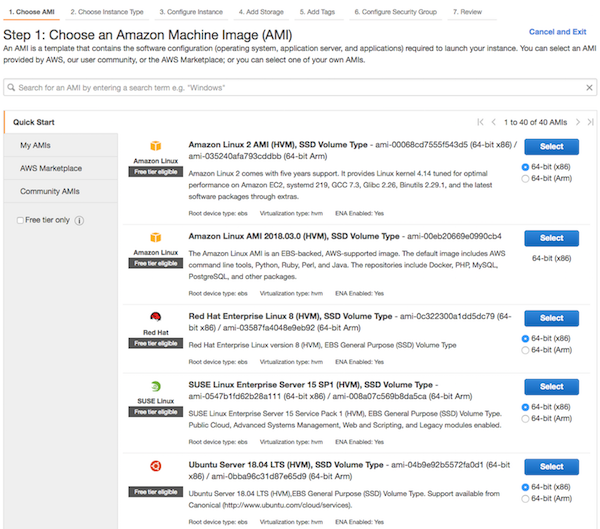Choose 64-bit (Arm) for Amazon Linux 2 AMI
Screen dimensions: 600x529
525,178
